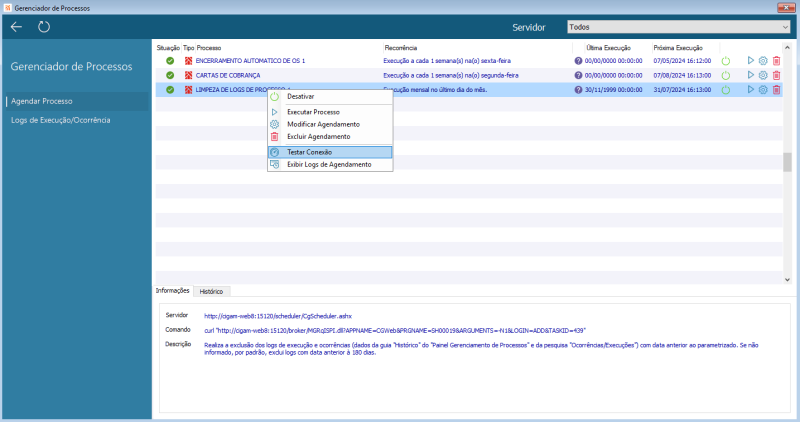The height and width of the screenshot is (422, 800).
Task: Click next execution 07/05/2024 16:12:00
Action: [682, 61]
